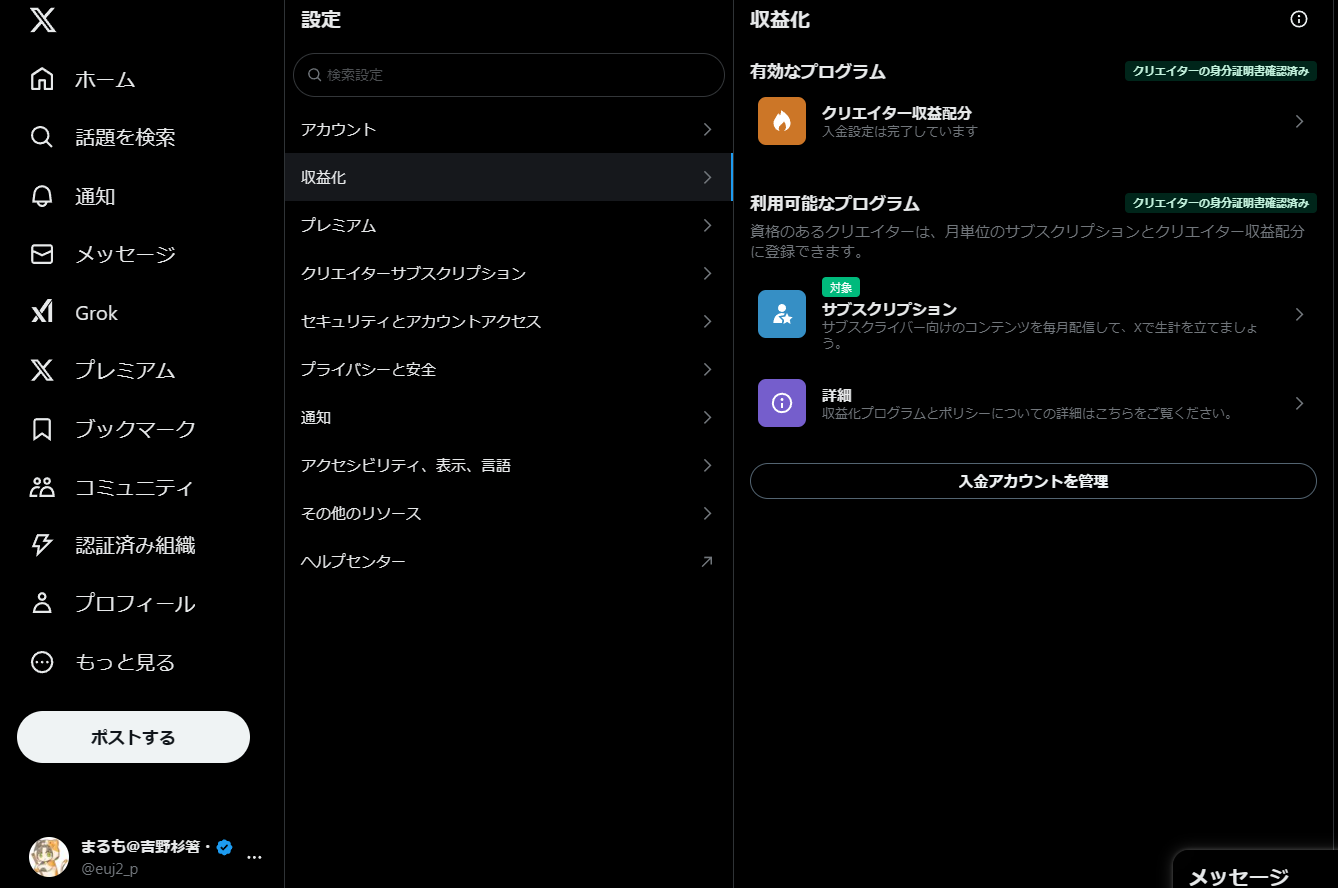Expand the 通知 settings row chevron
The height and width of the screenshot is (888, 1338).
point(707,417)
